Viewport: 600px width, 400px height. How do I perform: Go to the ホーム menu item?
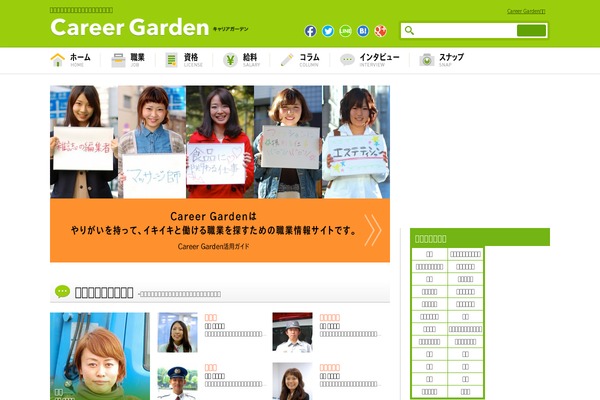tap(80, 60)
